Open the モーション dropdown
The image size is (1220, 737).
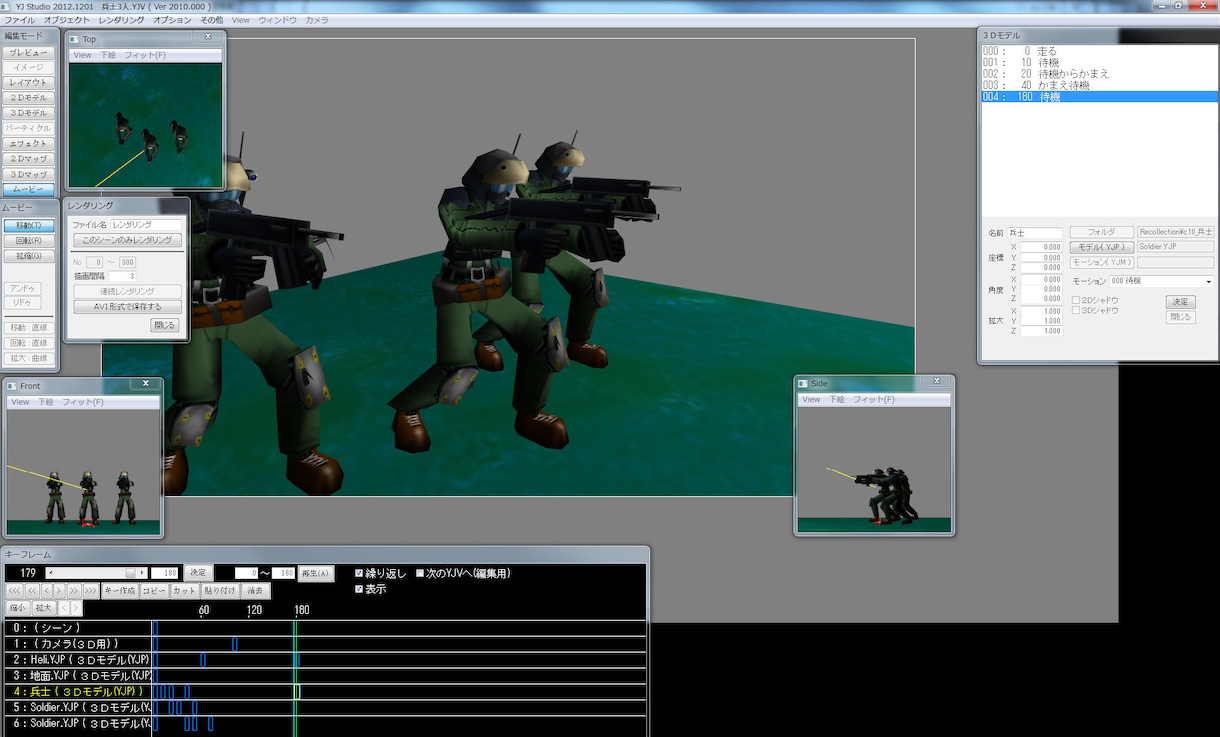[1162, 281]
